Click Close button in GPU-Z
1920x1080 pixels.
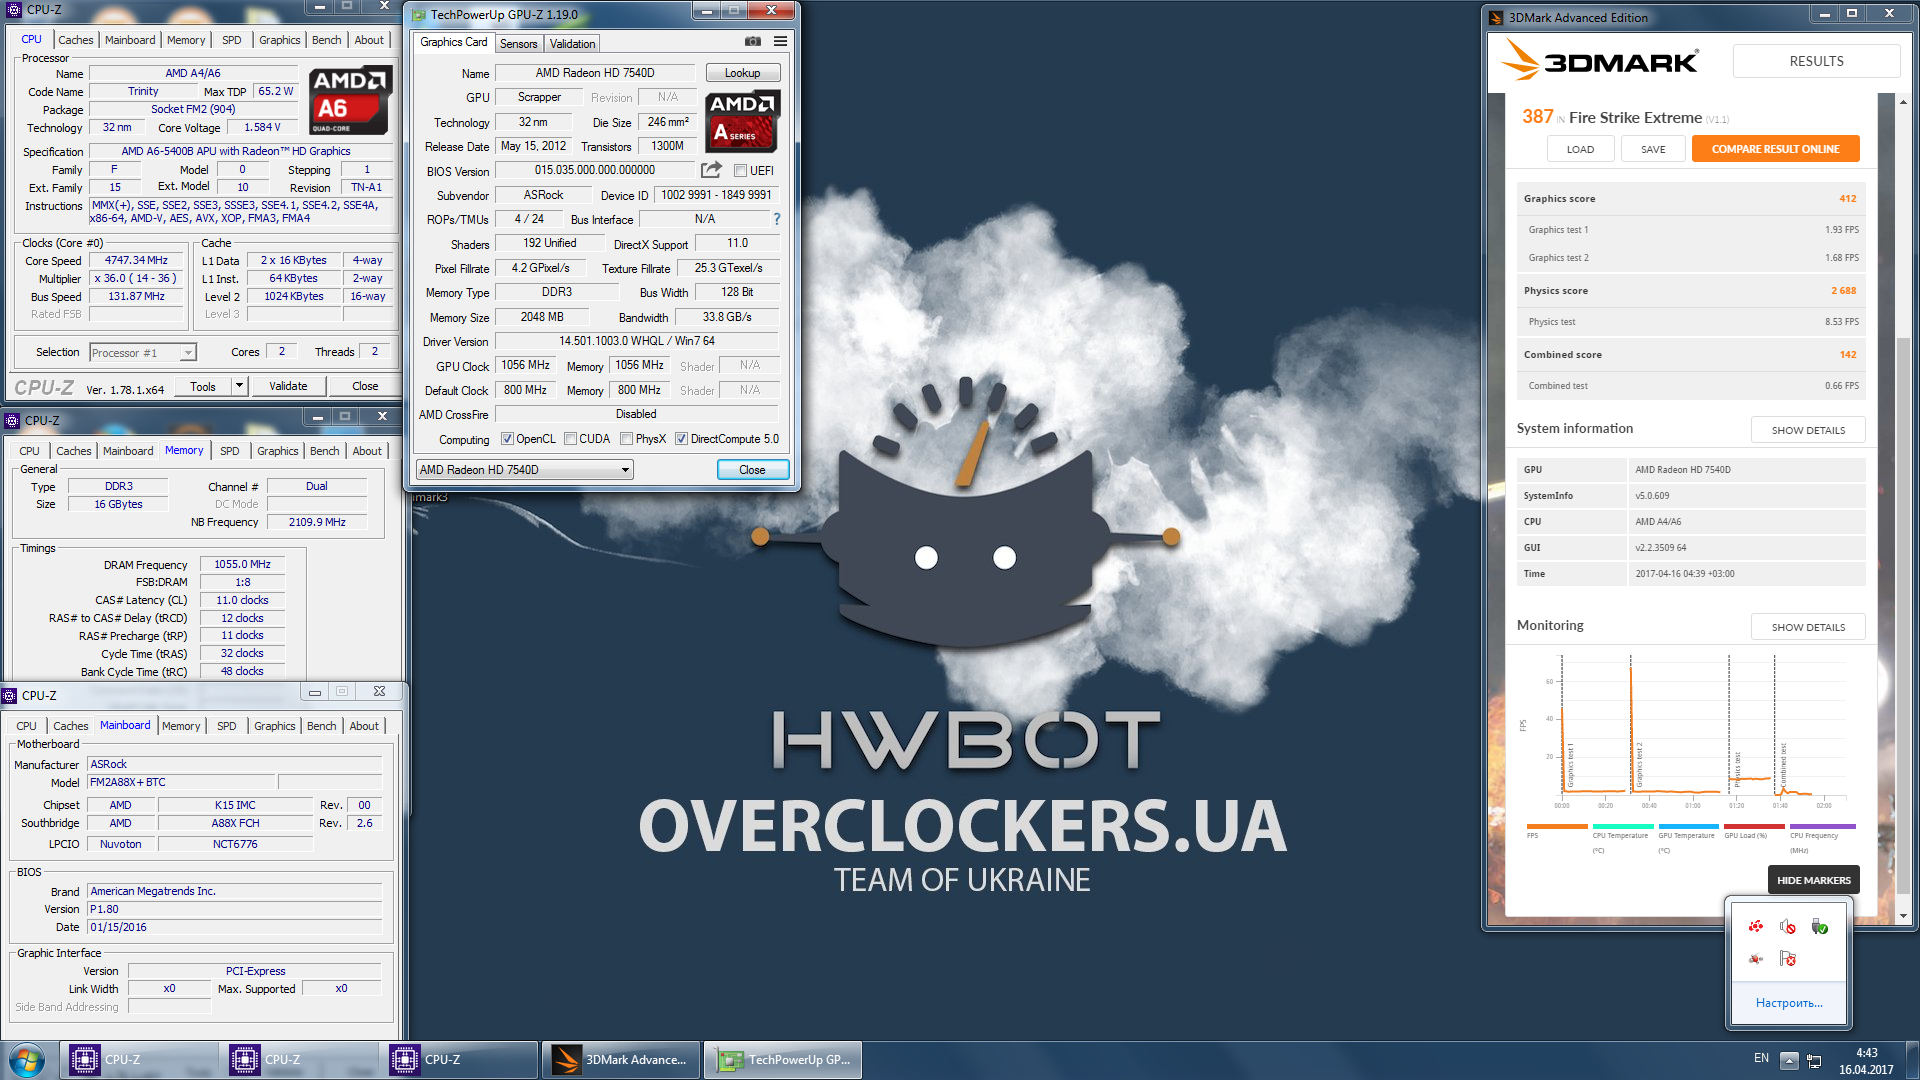click(x=752, y=470)
